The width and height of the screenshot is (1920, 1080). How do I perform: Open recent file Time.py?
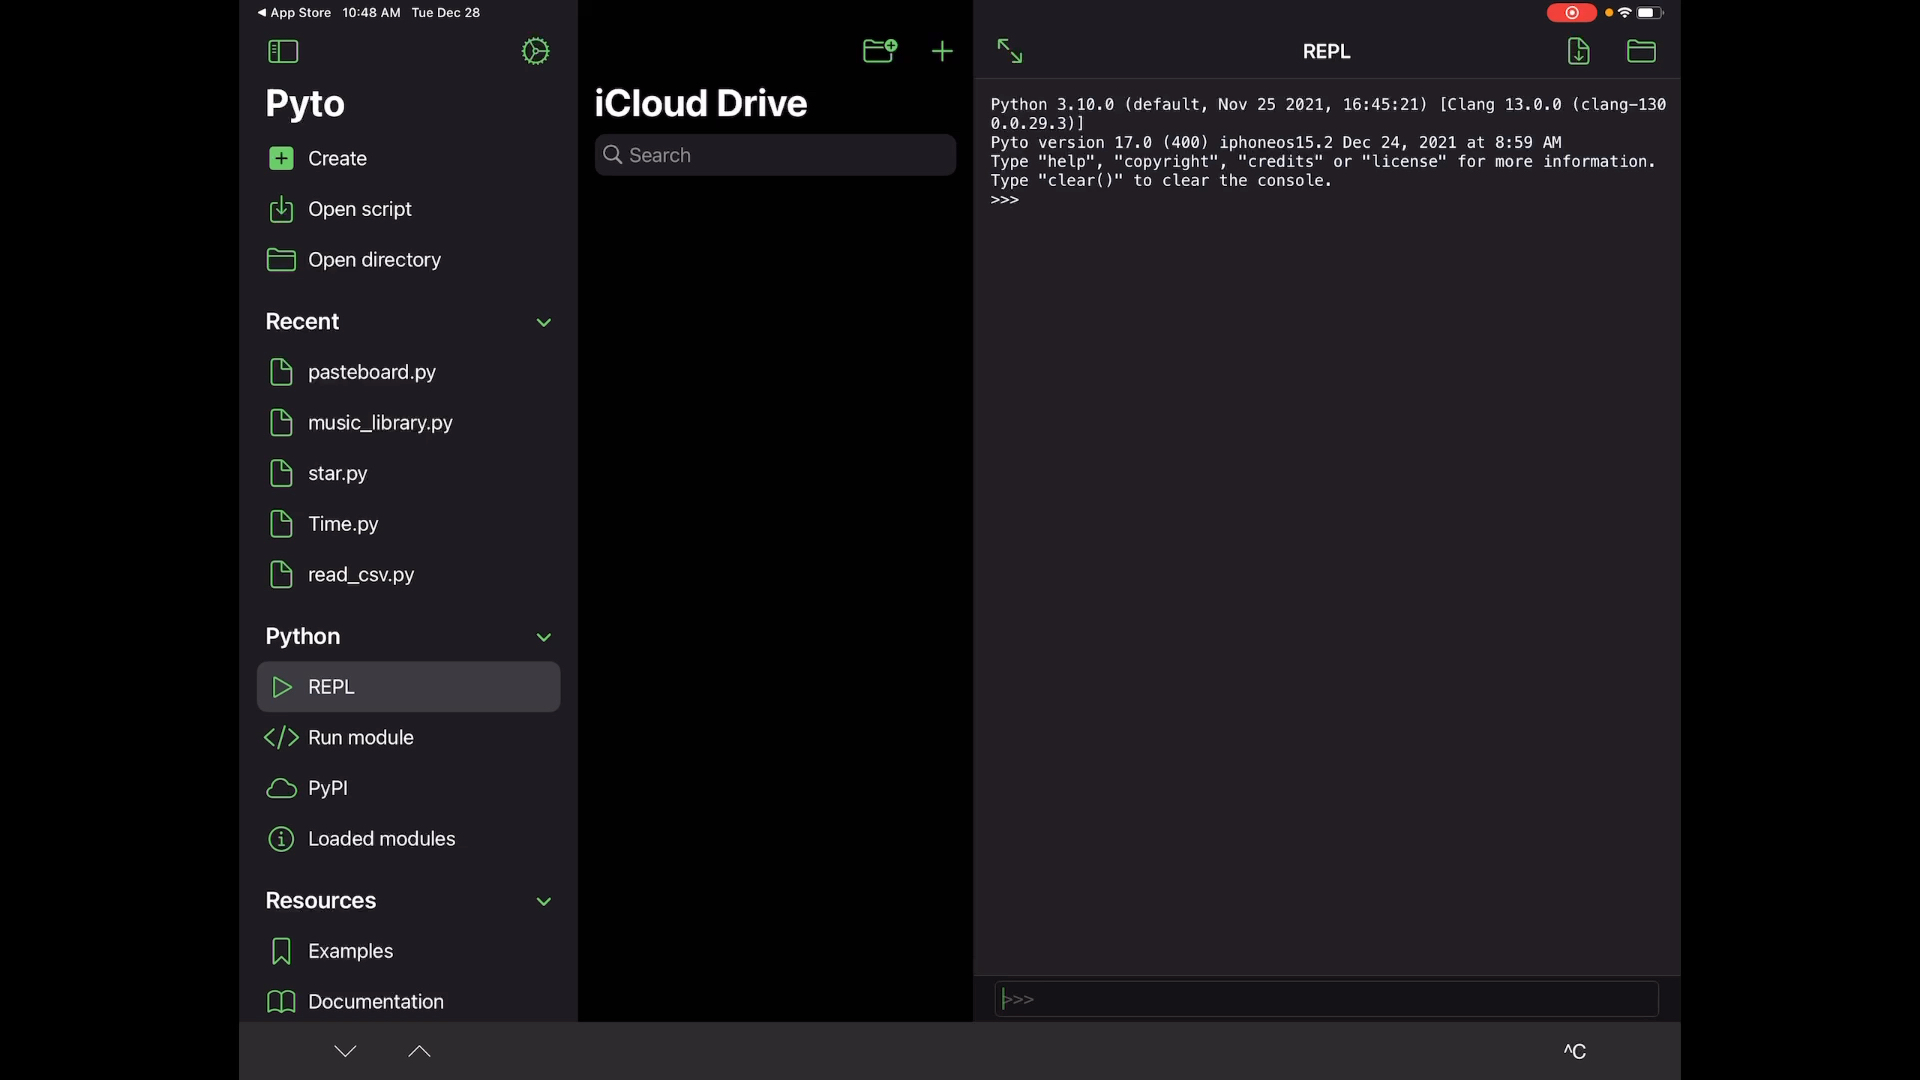(408, 524)
